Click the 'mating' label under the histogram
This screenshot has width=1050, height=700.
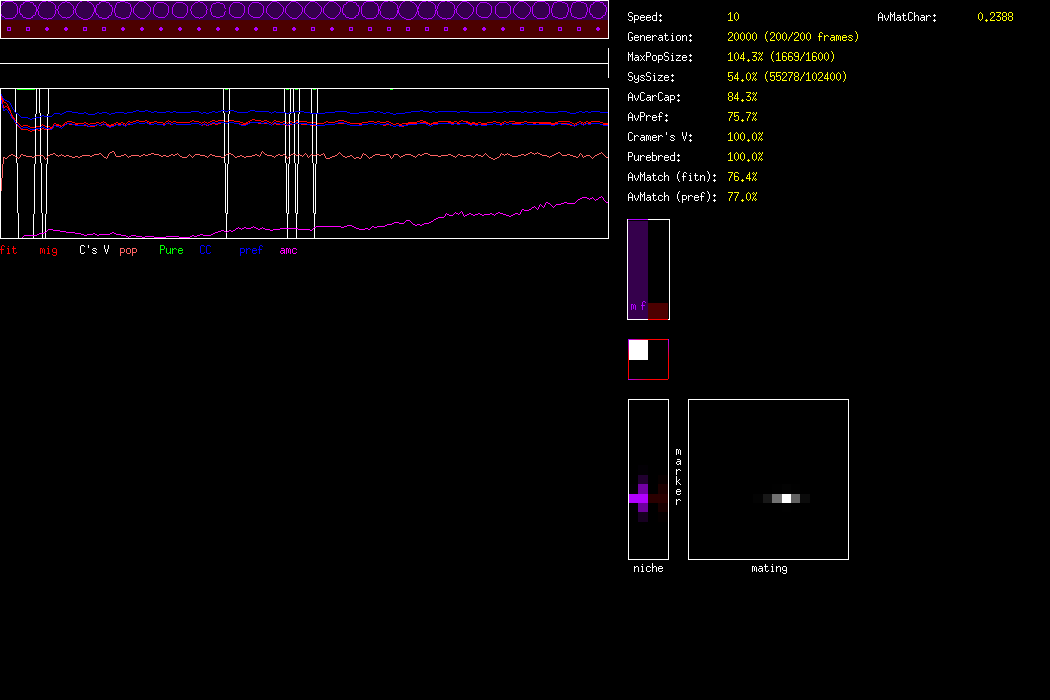[x=768, y=568]
